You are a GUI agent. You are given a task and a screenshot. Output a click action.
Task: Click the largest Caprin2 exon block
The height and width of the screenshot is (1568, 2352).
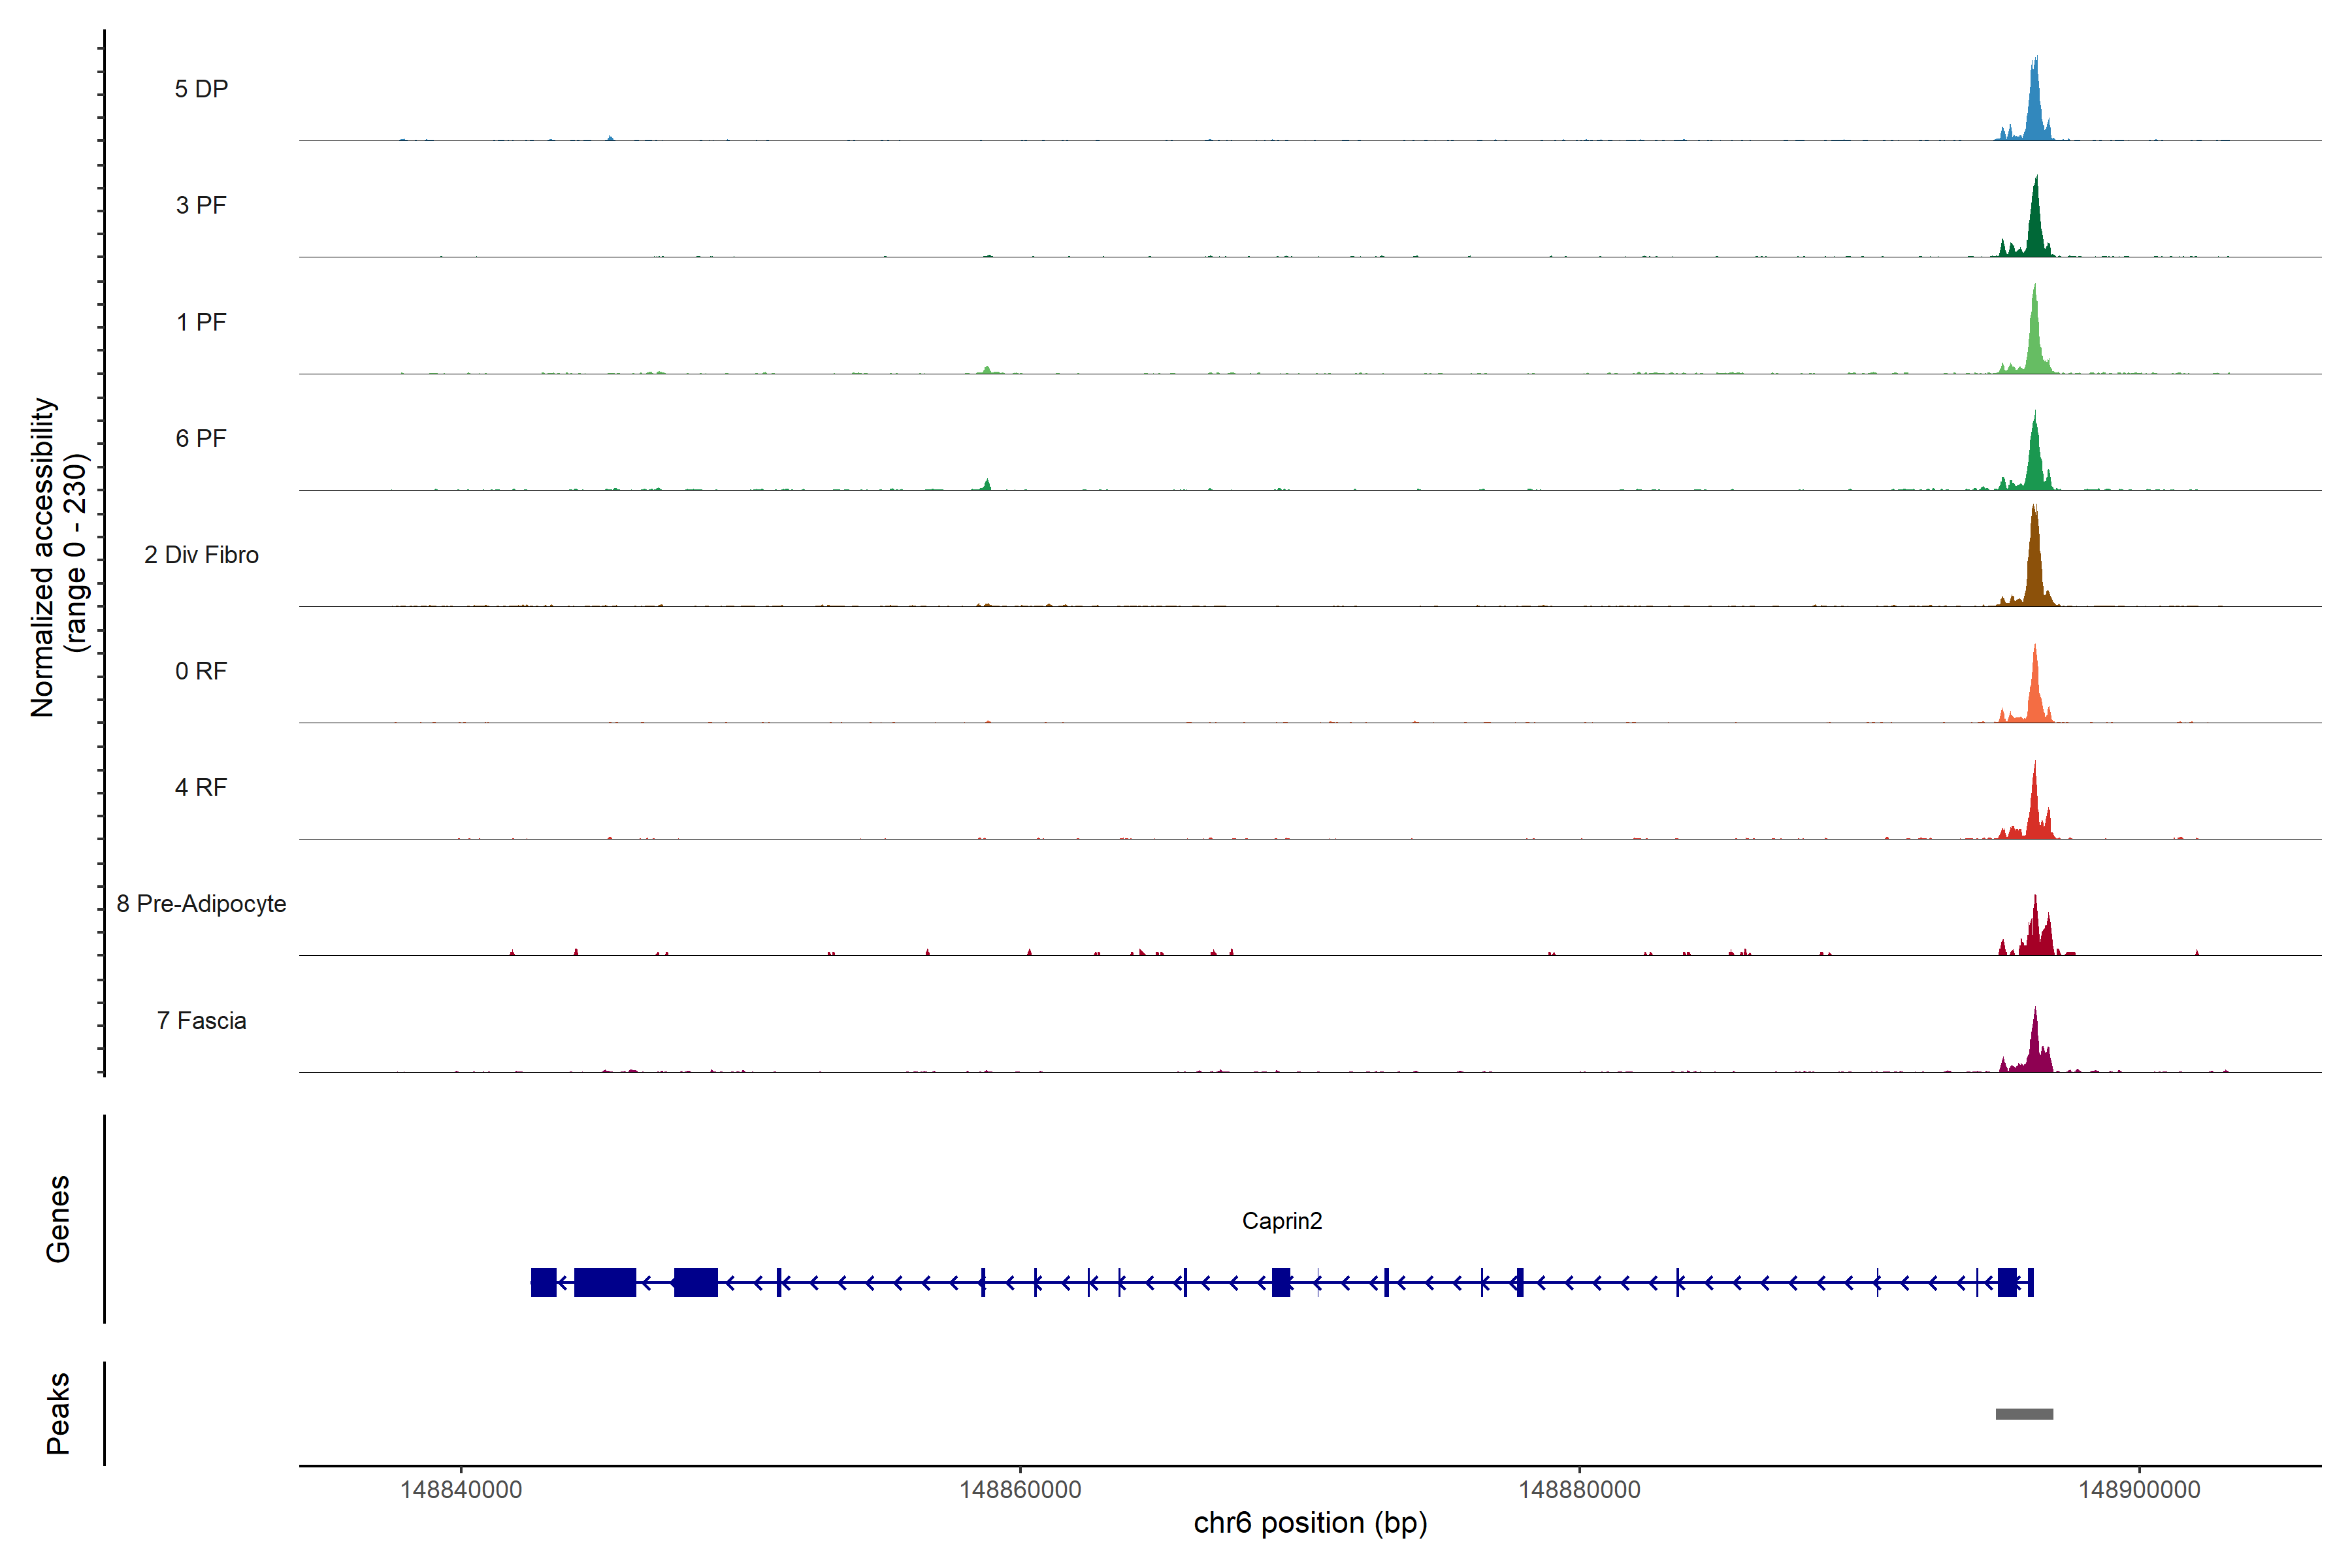604,1282
